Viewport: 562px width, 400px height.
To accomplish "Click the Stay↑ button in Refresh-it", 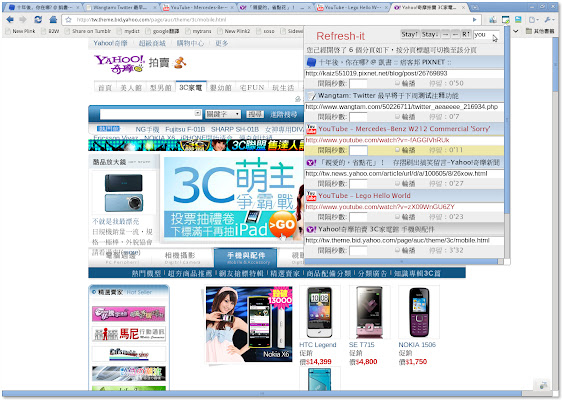I will [x=410, y=34].
